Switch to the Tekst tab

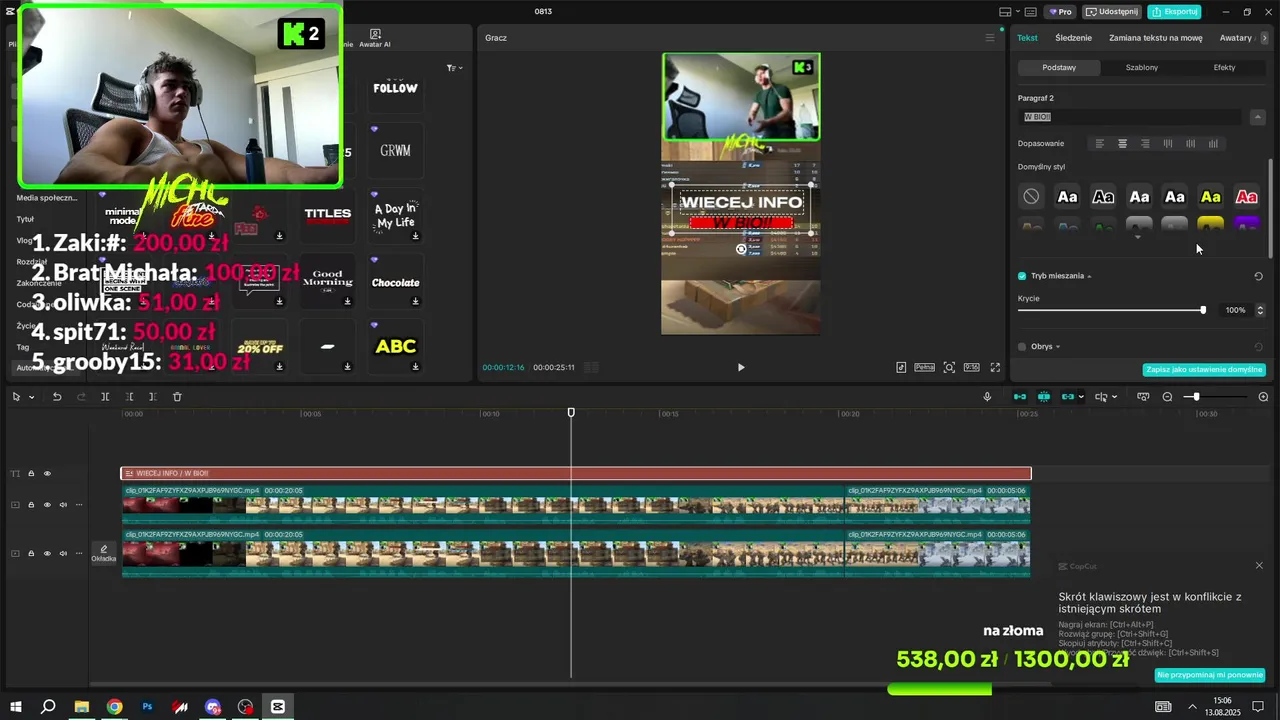coord(1027,38)
